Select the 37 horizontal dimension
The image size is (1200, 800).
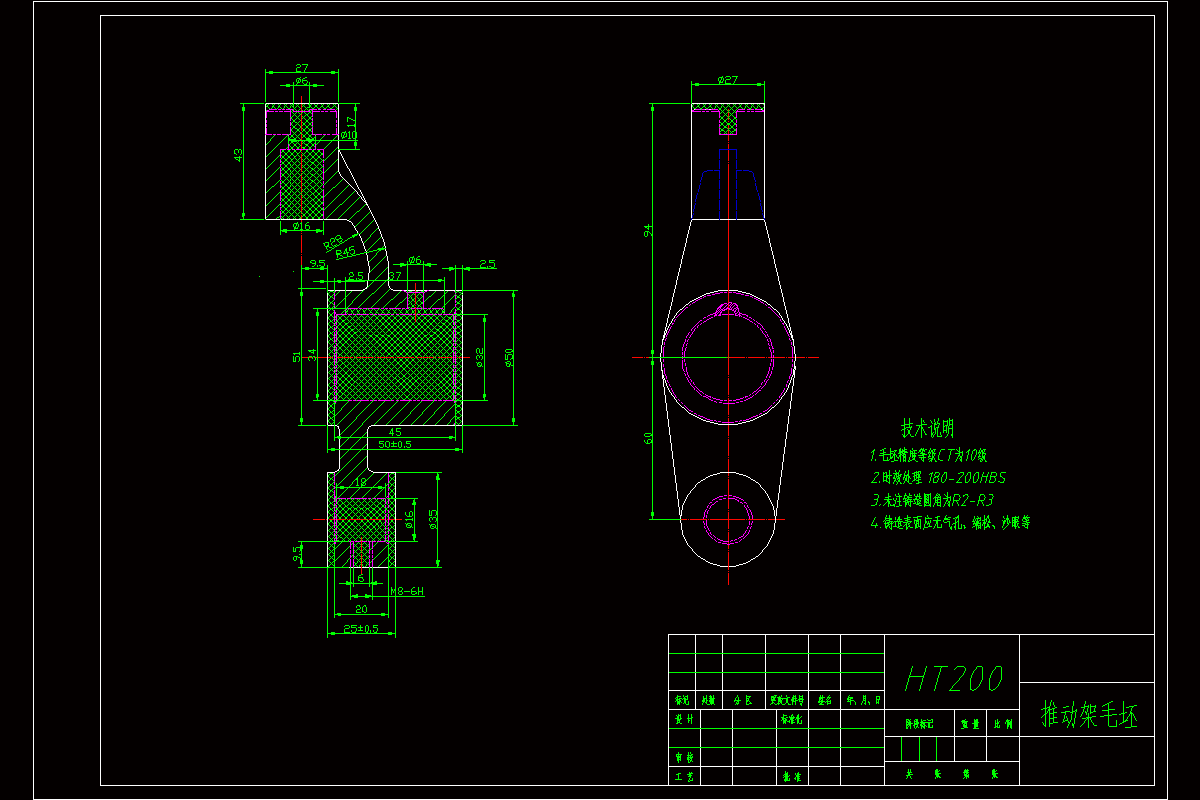click(394, 275)
